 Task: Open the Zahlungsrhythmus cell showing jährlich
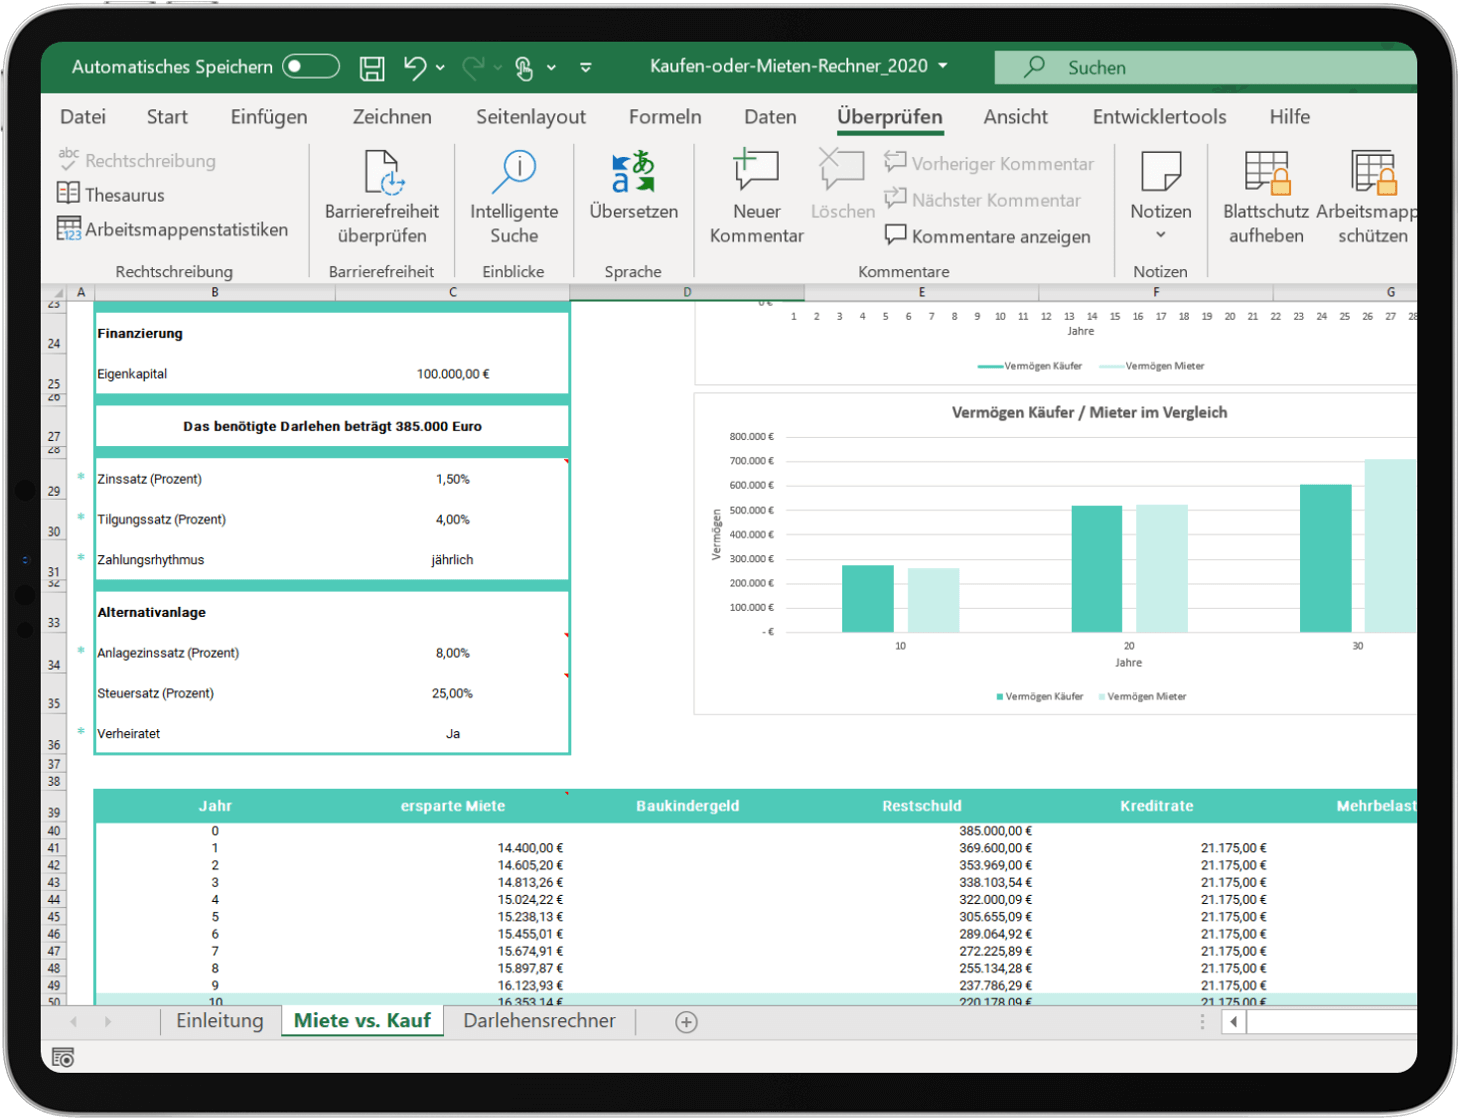point(453,560)
